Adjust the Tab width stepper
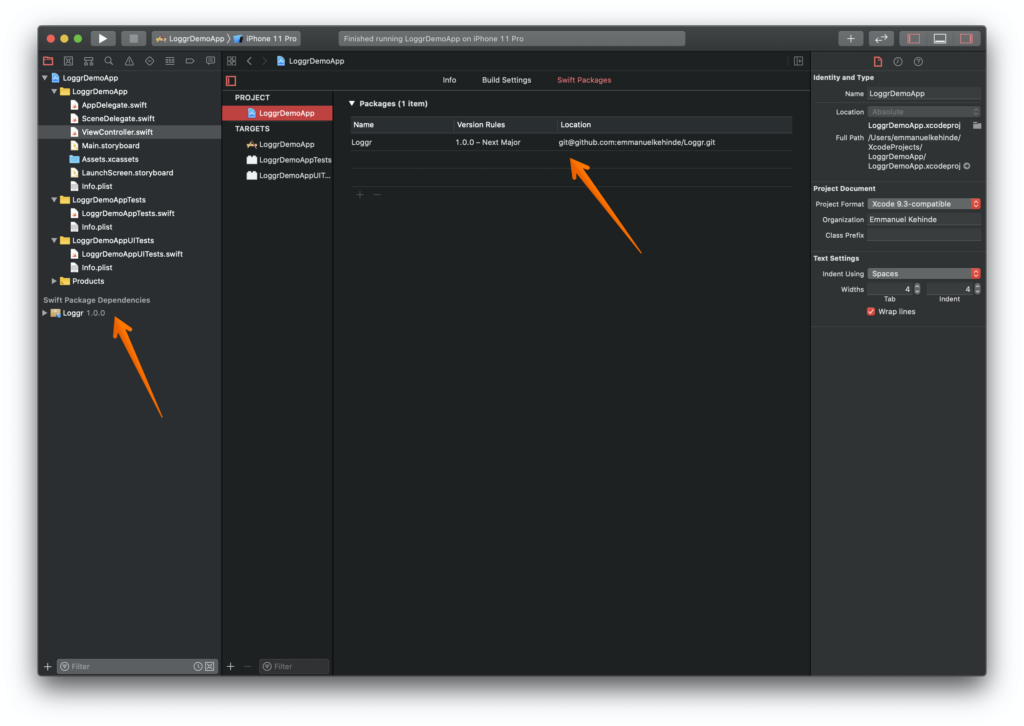1024x726 pixels. tap(917, 289)
